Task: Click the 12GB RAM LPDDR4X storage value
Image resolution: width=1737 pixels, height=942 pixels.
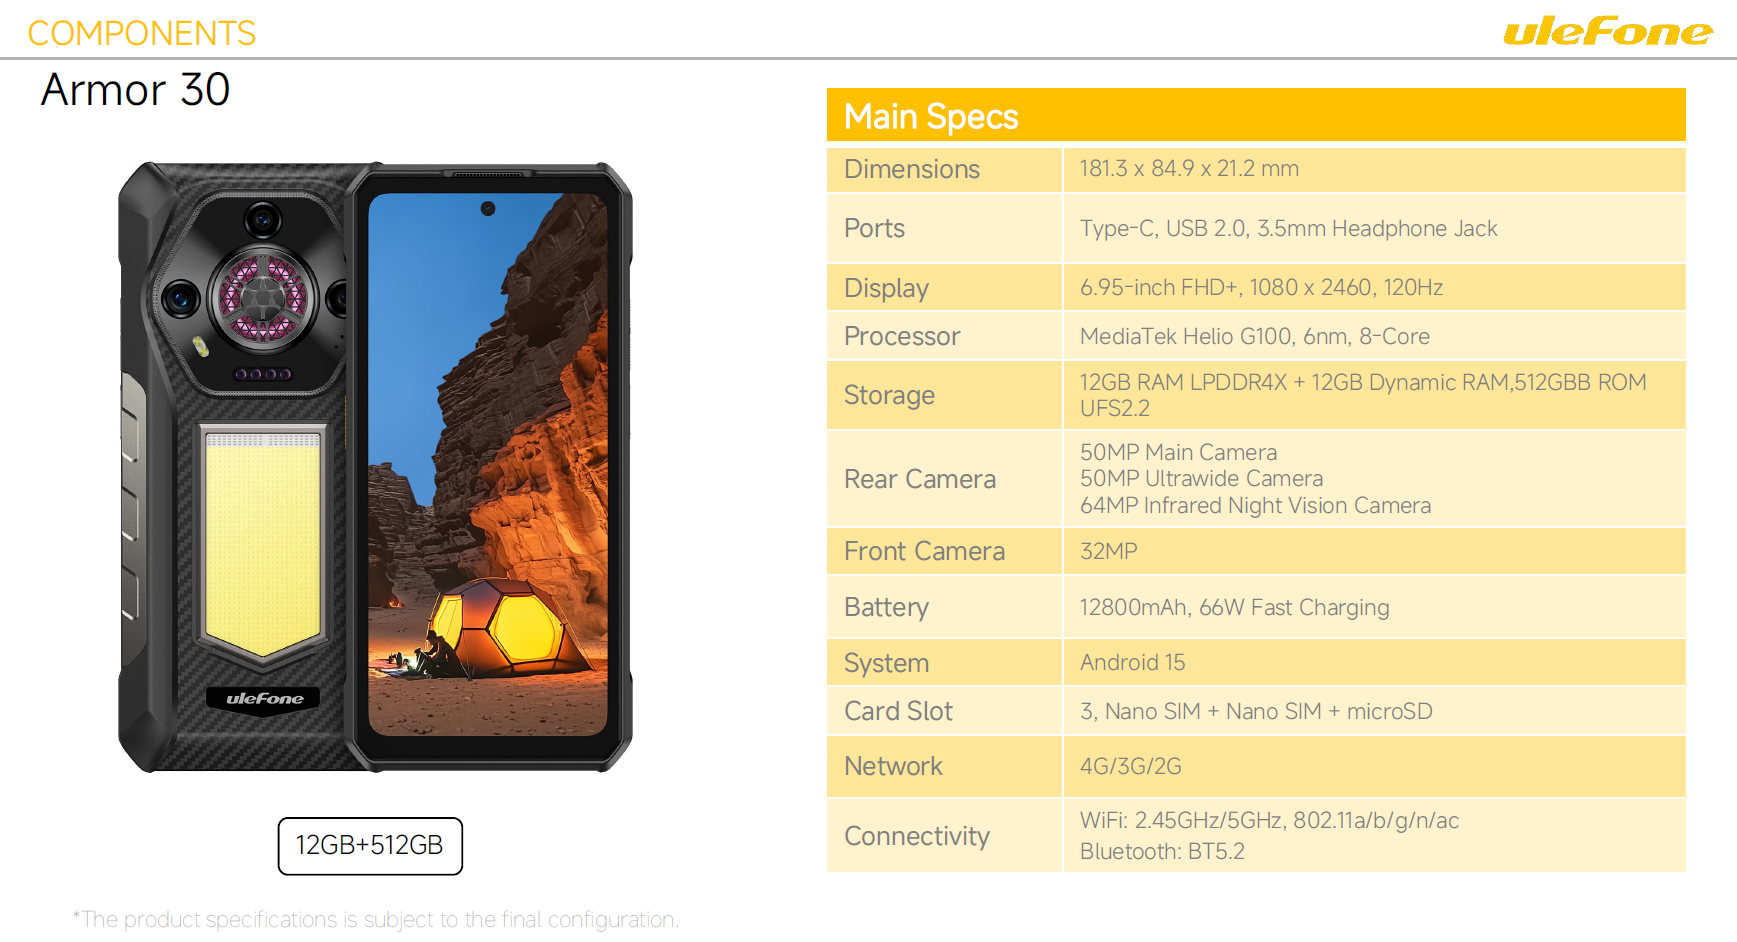Action: click(x=1363, y=395)
